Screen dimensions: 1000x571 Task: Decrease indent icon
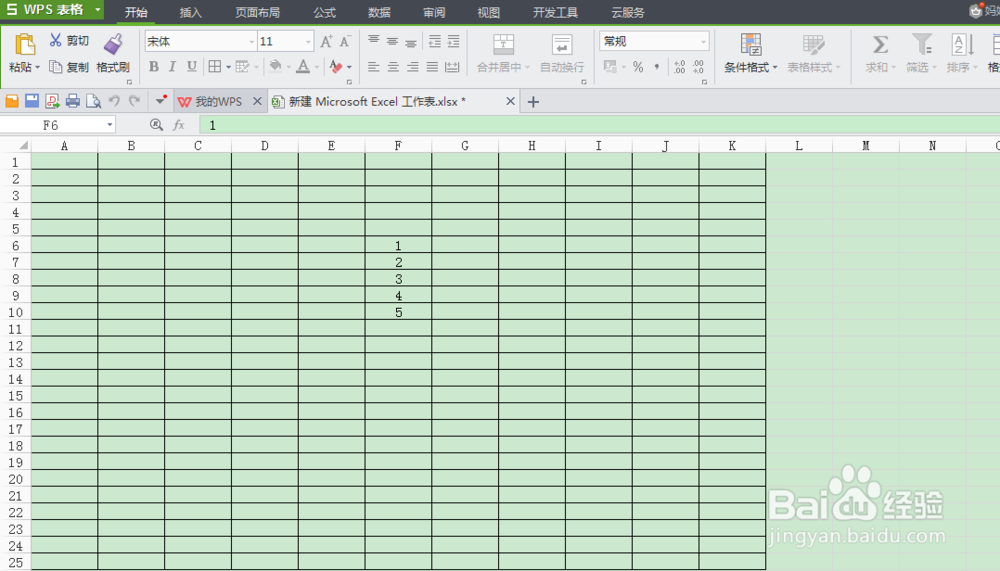(x=435, y=41)
